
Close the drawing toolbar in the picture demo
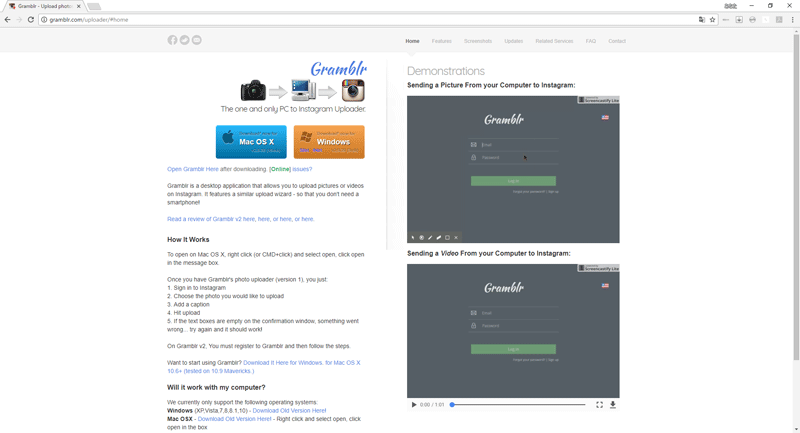456,237
